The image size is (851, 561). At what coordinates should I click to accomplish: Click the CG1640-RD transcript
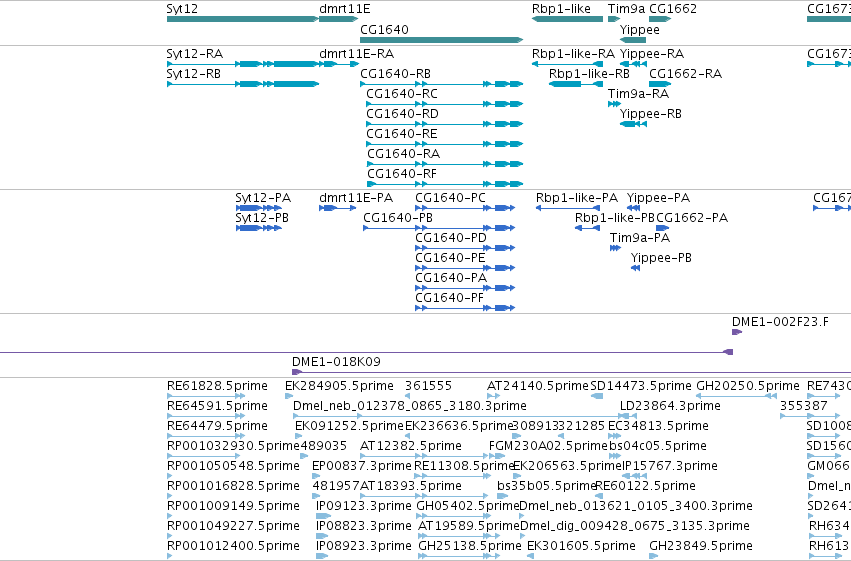click(445, 124)
